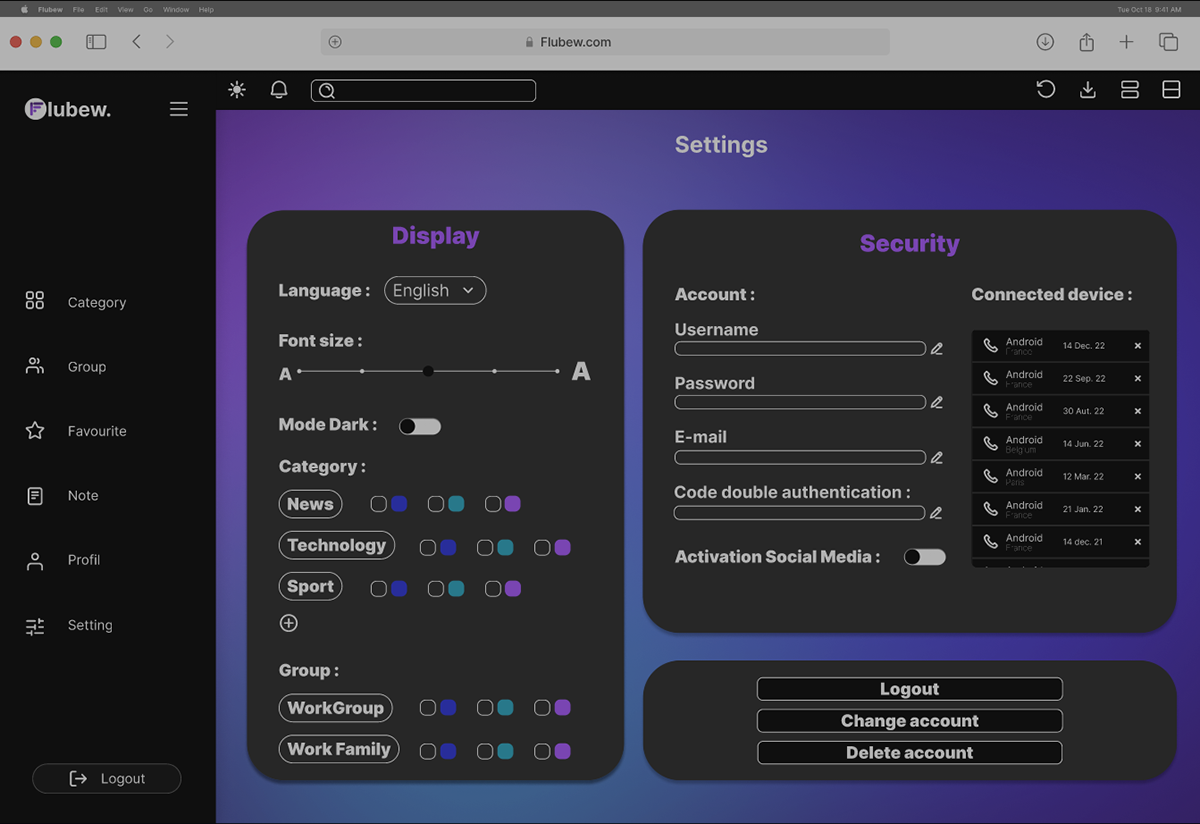This screenshot has width=1200, height=824.
Task: Open the Category sidebar item
Action: [76, 302]
